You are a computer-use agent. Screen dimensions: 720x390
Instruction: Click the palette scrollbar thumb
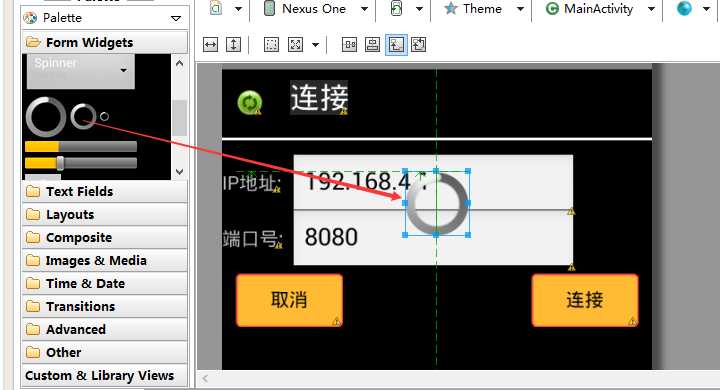(x=180, y=118)
